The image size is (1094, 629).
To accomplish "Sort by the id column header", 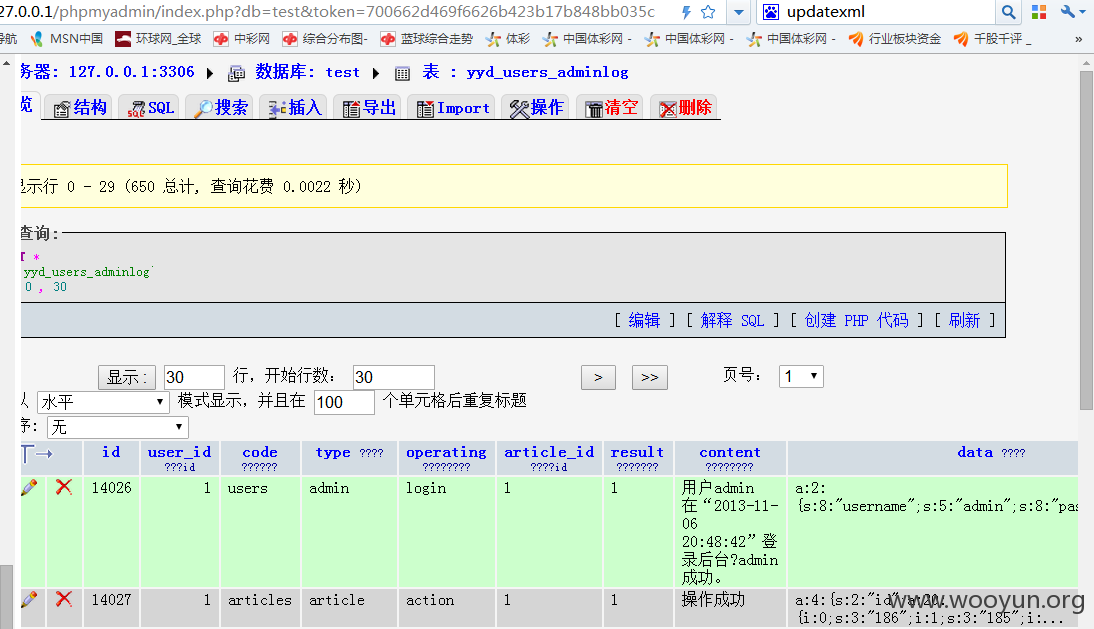I will (x=111, y=452).
